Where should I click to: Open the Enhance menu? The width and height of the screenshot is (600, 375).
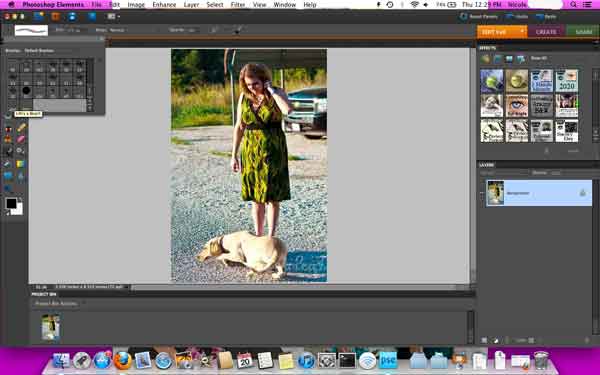[164, 5]
